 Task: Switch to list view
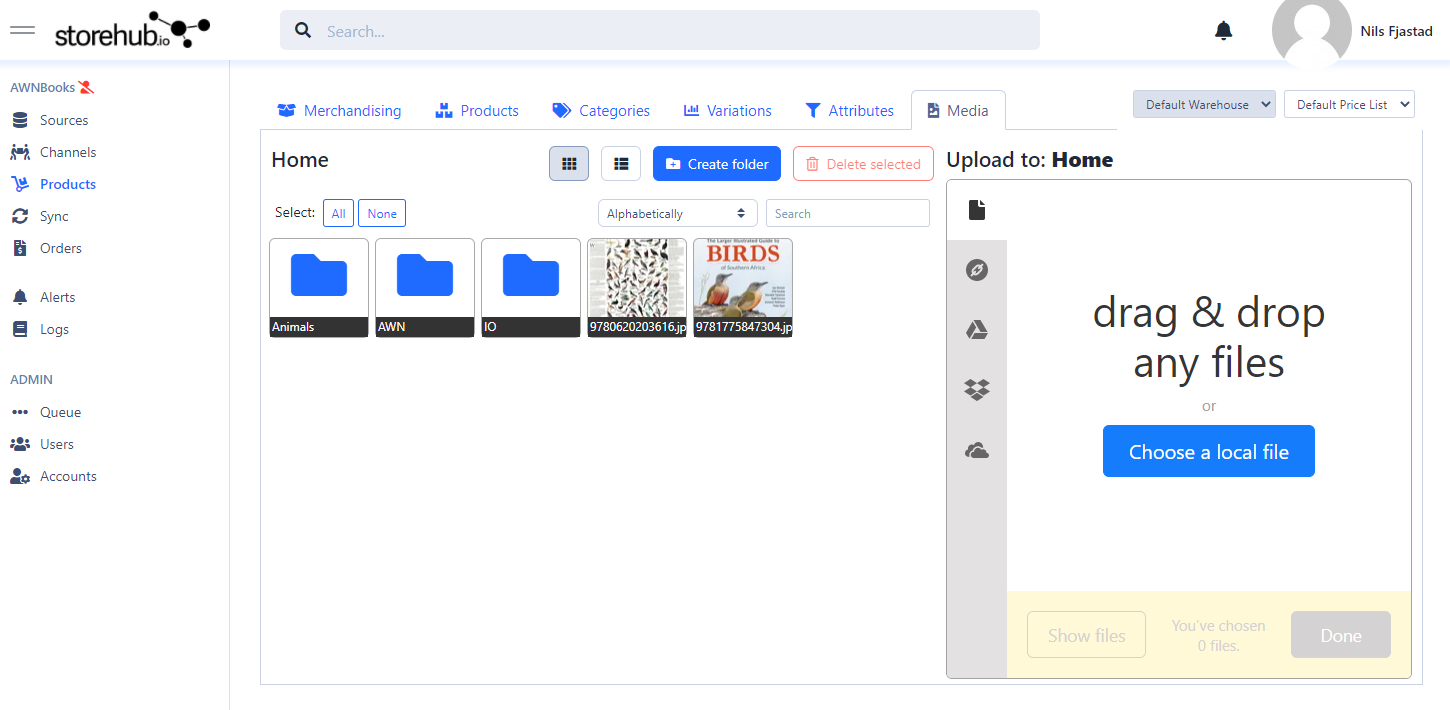click(621, 164)
